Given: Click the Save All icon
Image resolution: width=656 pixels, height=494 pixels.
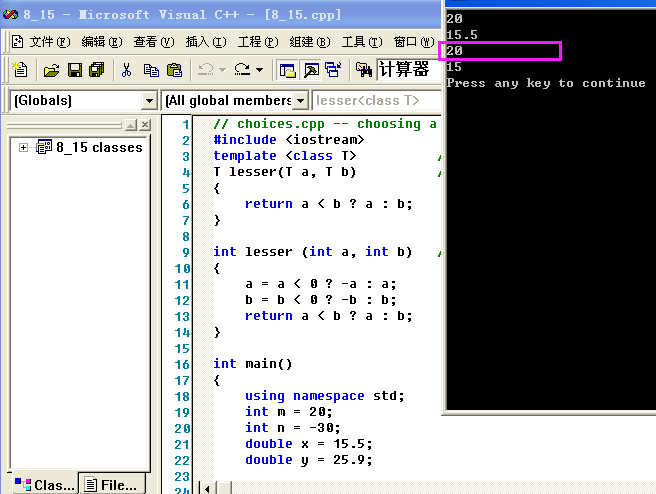Looking at the screenshot, I should pyautogui.click(x=97, y=70).
